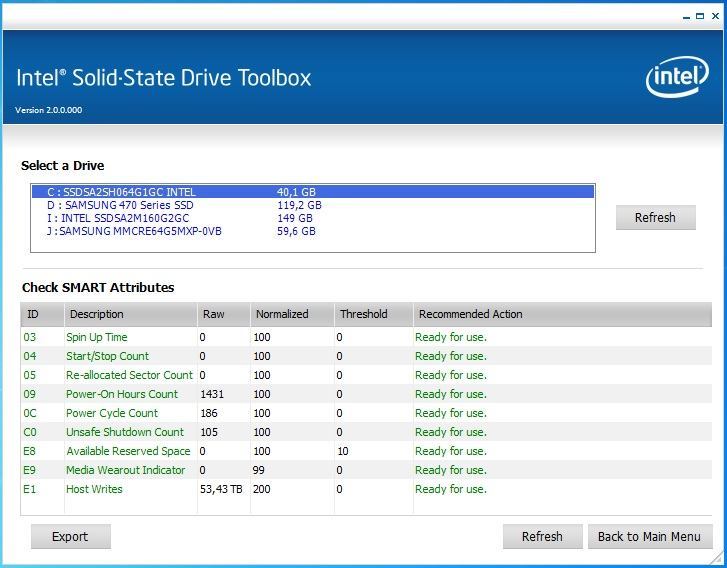Select drive J: SAMSUNG MMCRE64G5MXP-0VB

pos(313,231)
